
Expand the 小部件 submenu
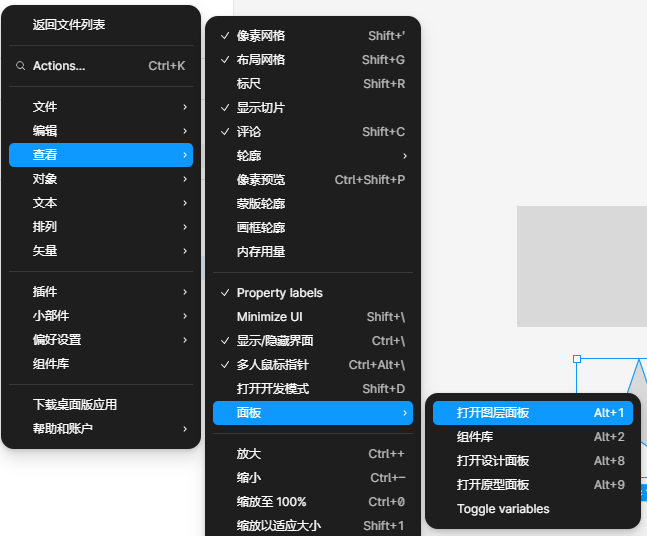point(101,316)
